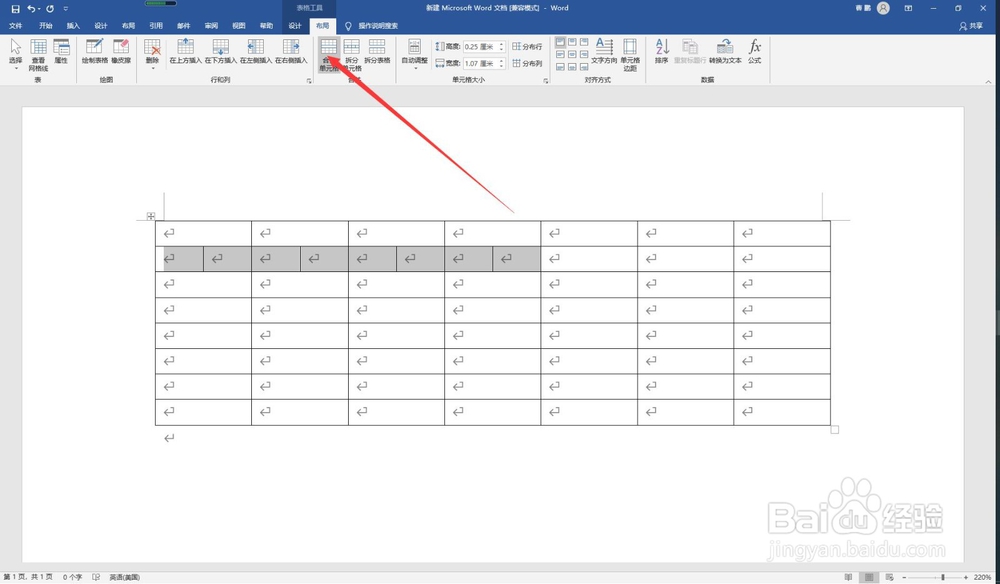This screenshot has height=584, width=1000.
Task: Open the AutoFit (自动调整) dropdown
Action: pos(415,54)
